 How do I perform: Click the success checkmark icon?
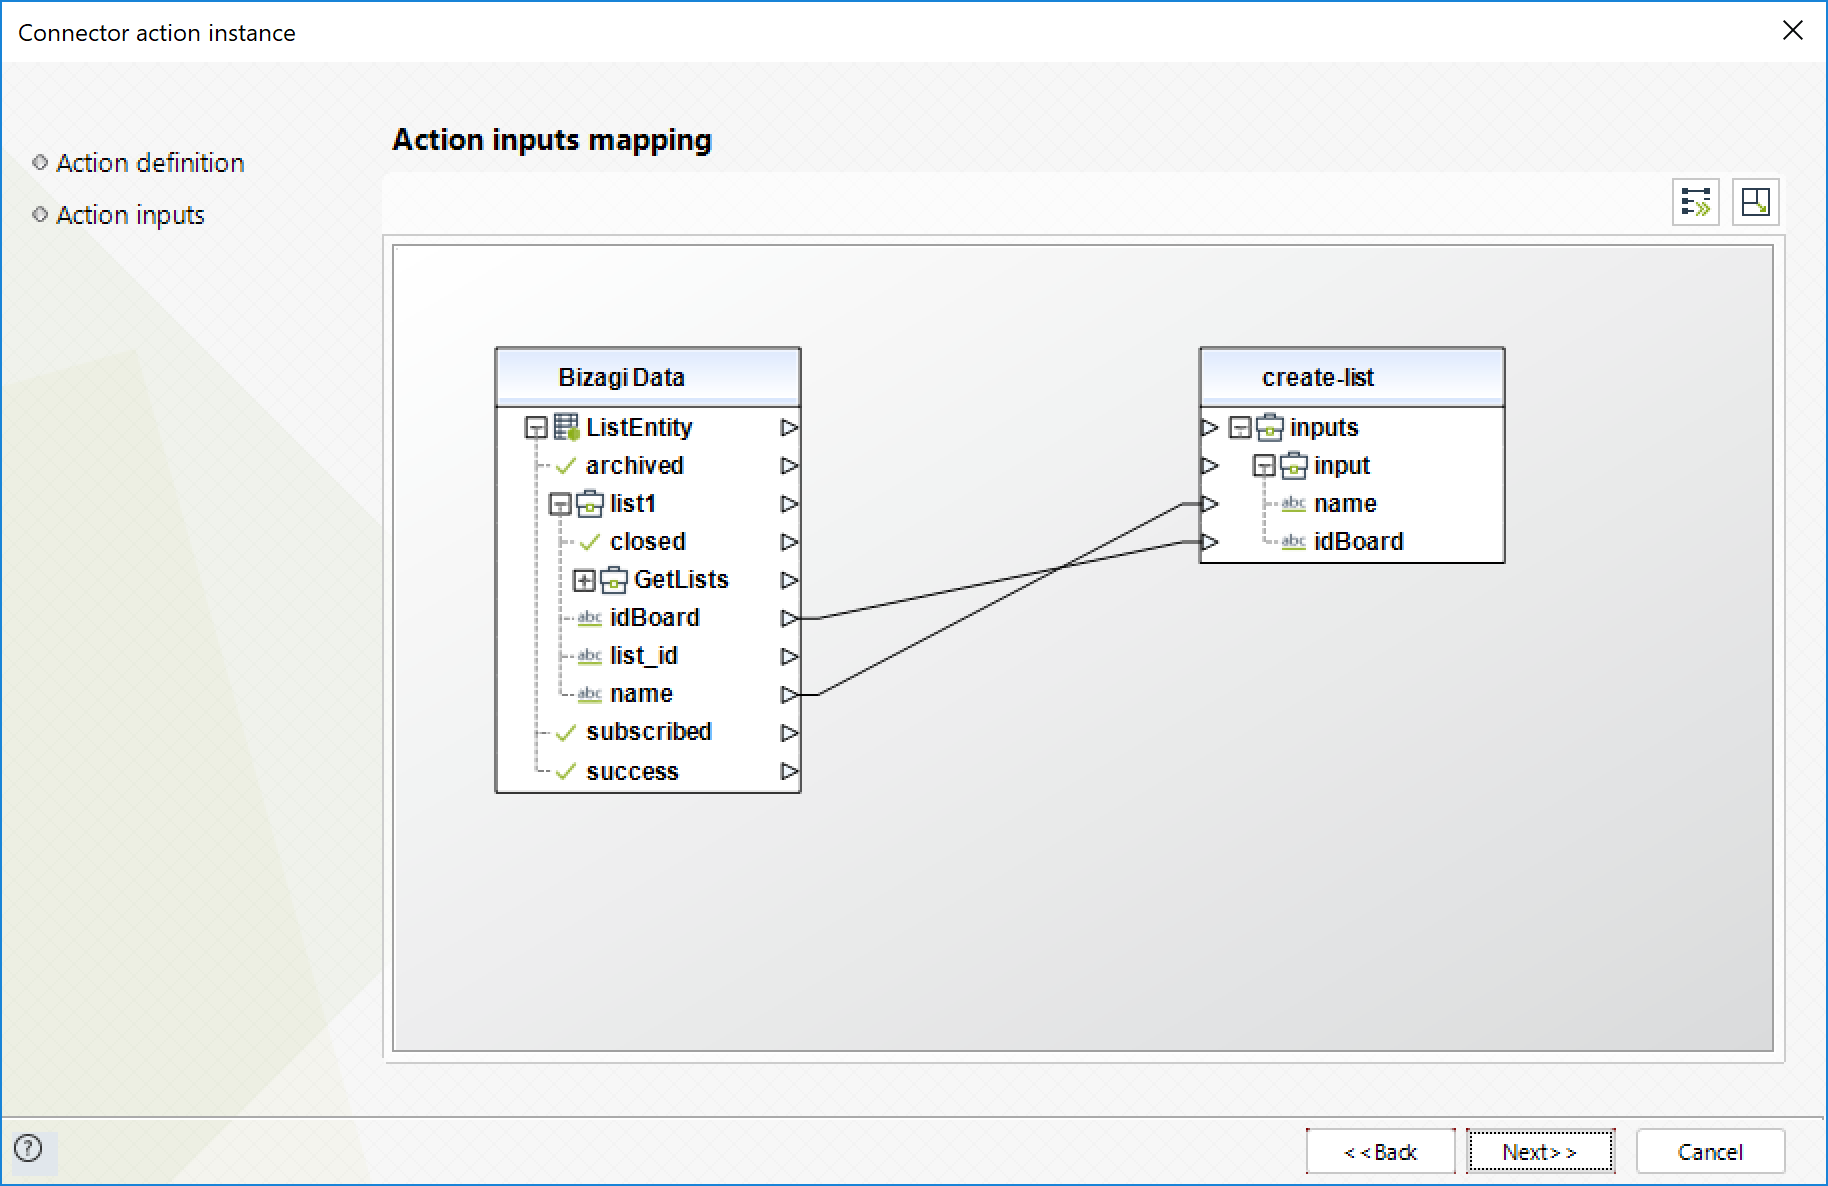tap(566, 771)
